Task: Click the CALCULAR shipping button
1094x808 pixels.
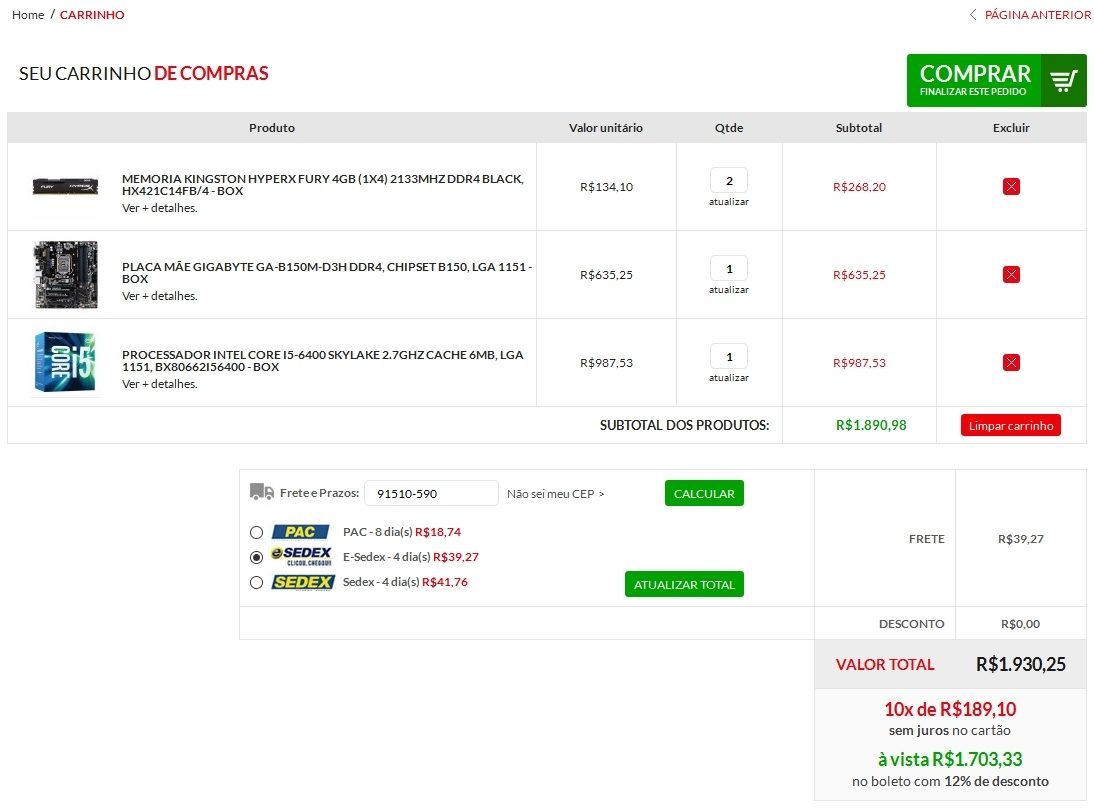Action: 704,493
